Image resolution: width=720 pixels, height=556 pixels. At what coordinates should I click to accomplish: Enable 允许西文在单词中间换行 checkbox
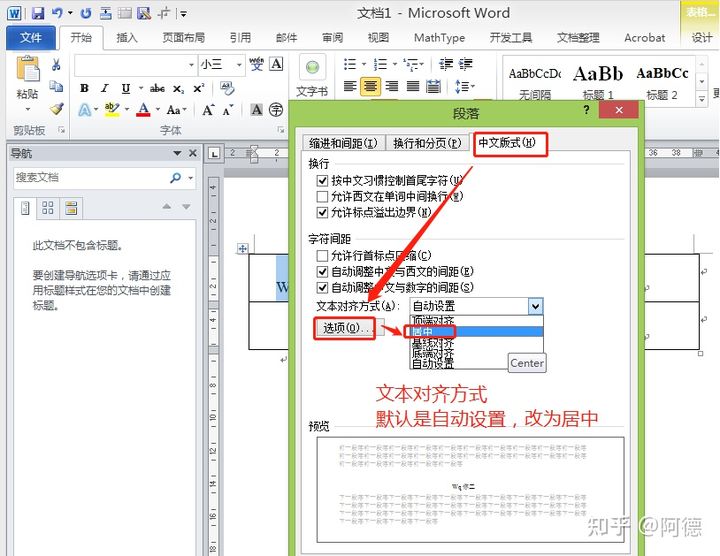[x=322, y=197]
